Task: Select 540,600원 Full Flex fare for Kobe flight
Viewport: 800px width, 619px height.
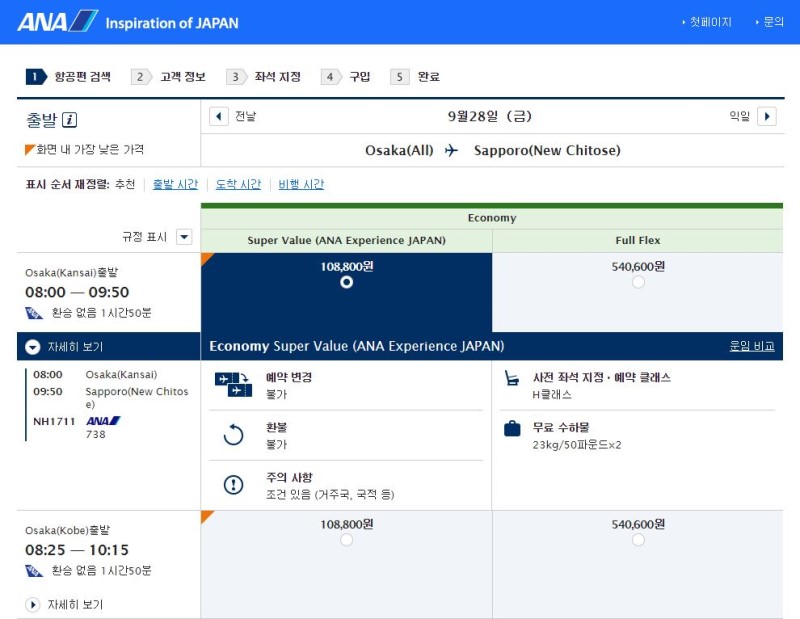Action: [638, 540]
